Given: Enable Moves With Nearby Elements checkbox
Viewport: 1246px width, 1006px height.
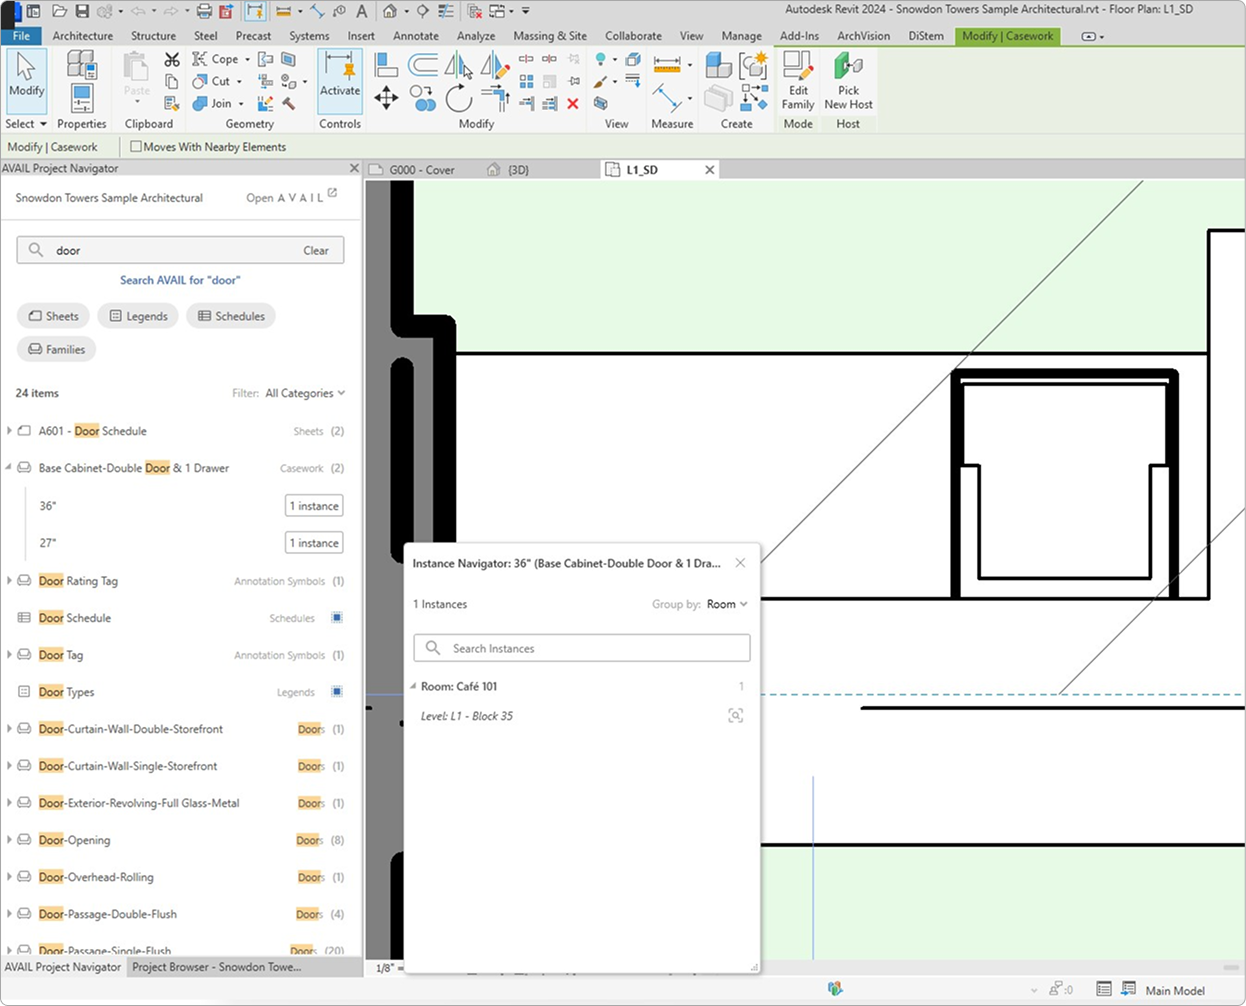Looking at the screenshot, I should [x=136, y=147].
